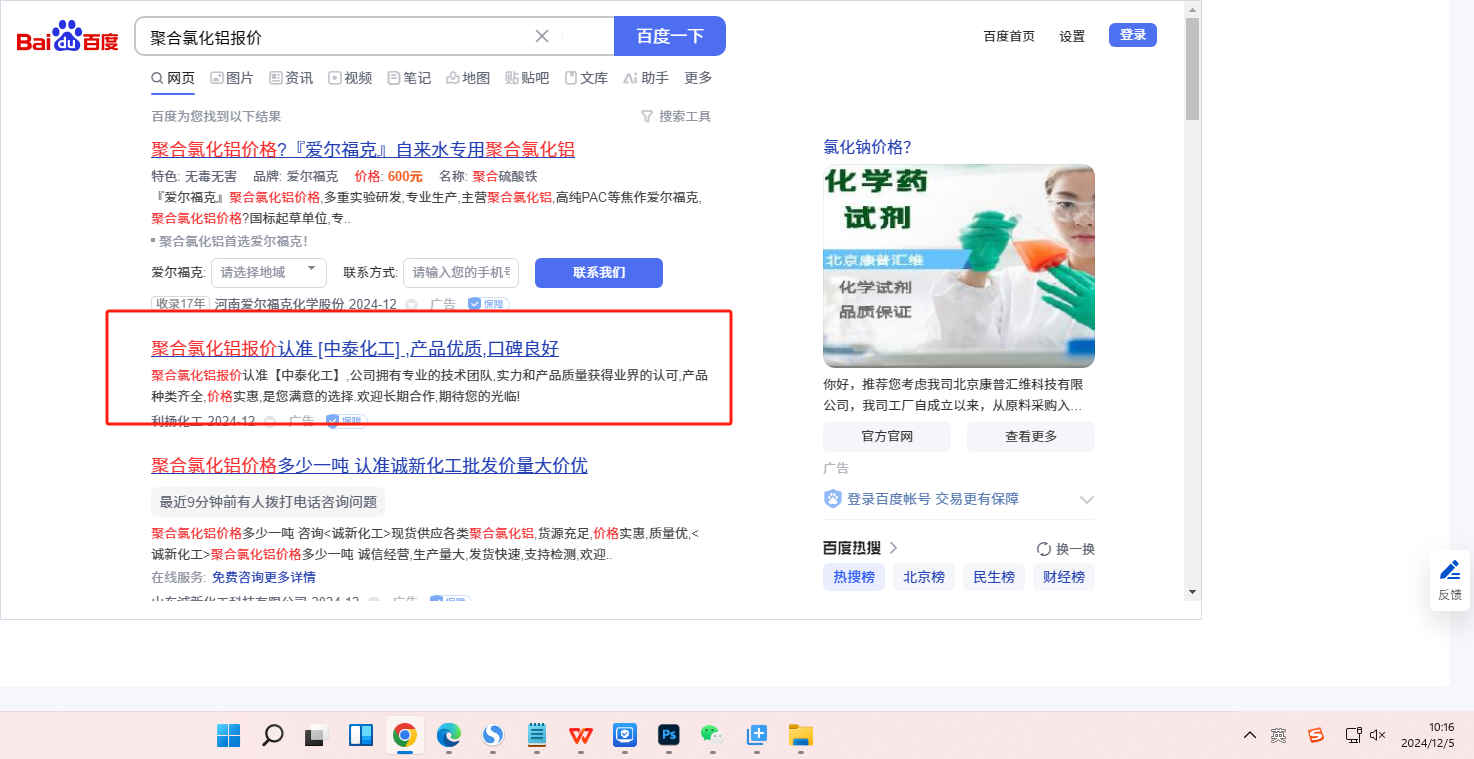Click the 官方官网 button

tap(887, 437)
